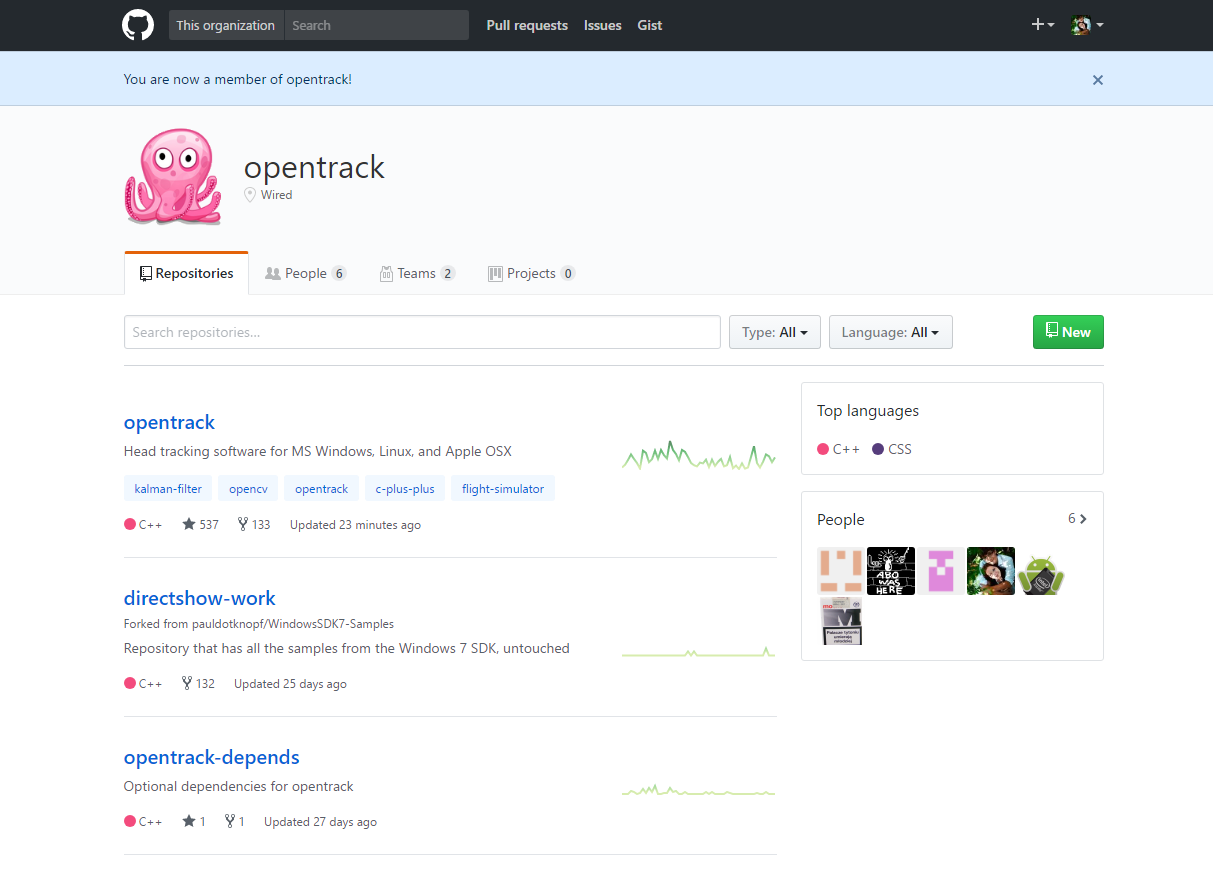
Task: Open forks of opentrack (133)
Action: click(254, 524)
